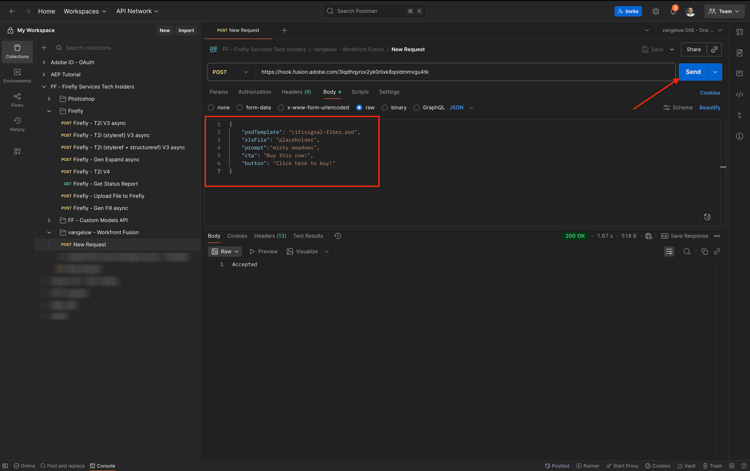750x471 pixels.
Task: Search within the response body
Action: click(x=687, y=252)
